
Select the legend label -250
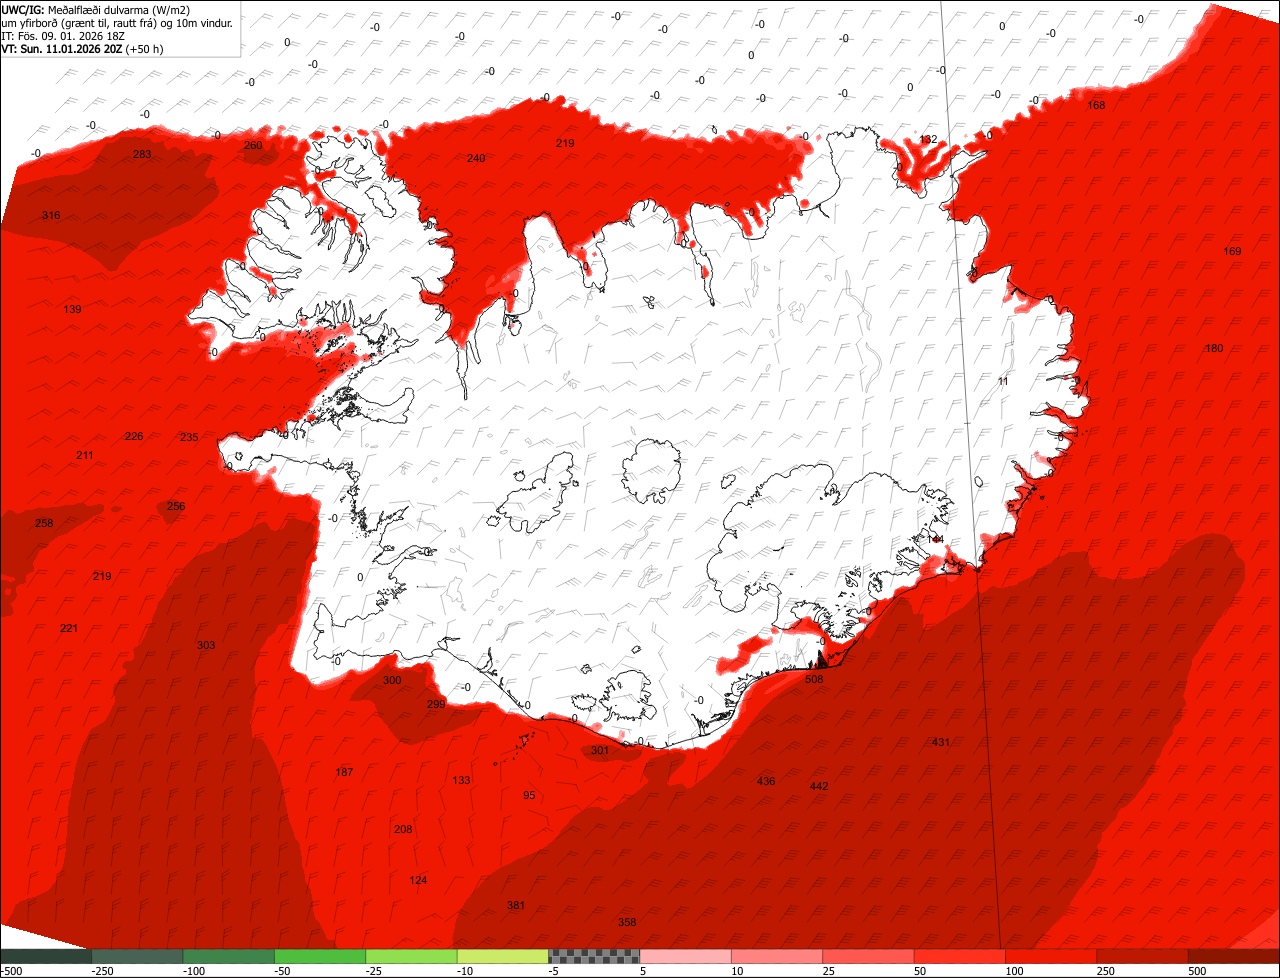[x=102, y=971]
